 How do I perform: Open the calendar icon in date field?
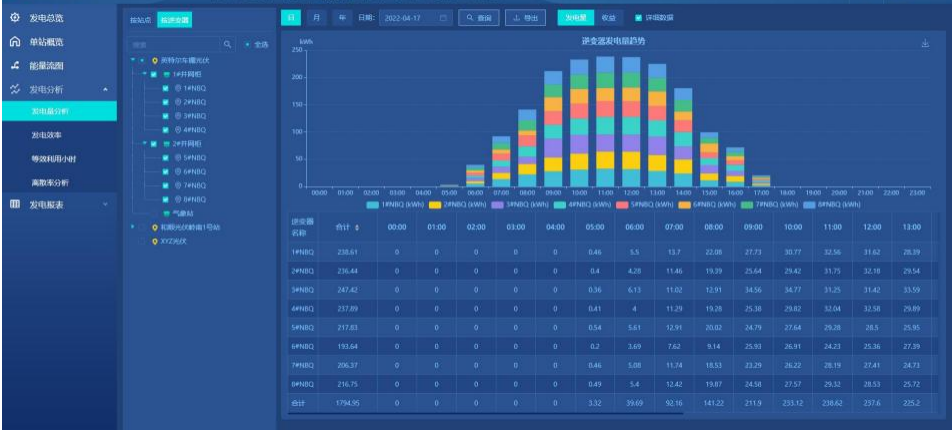(x=444, y=18)
